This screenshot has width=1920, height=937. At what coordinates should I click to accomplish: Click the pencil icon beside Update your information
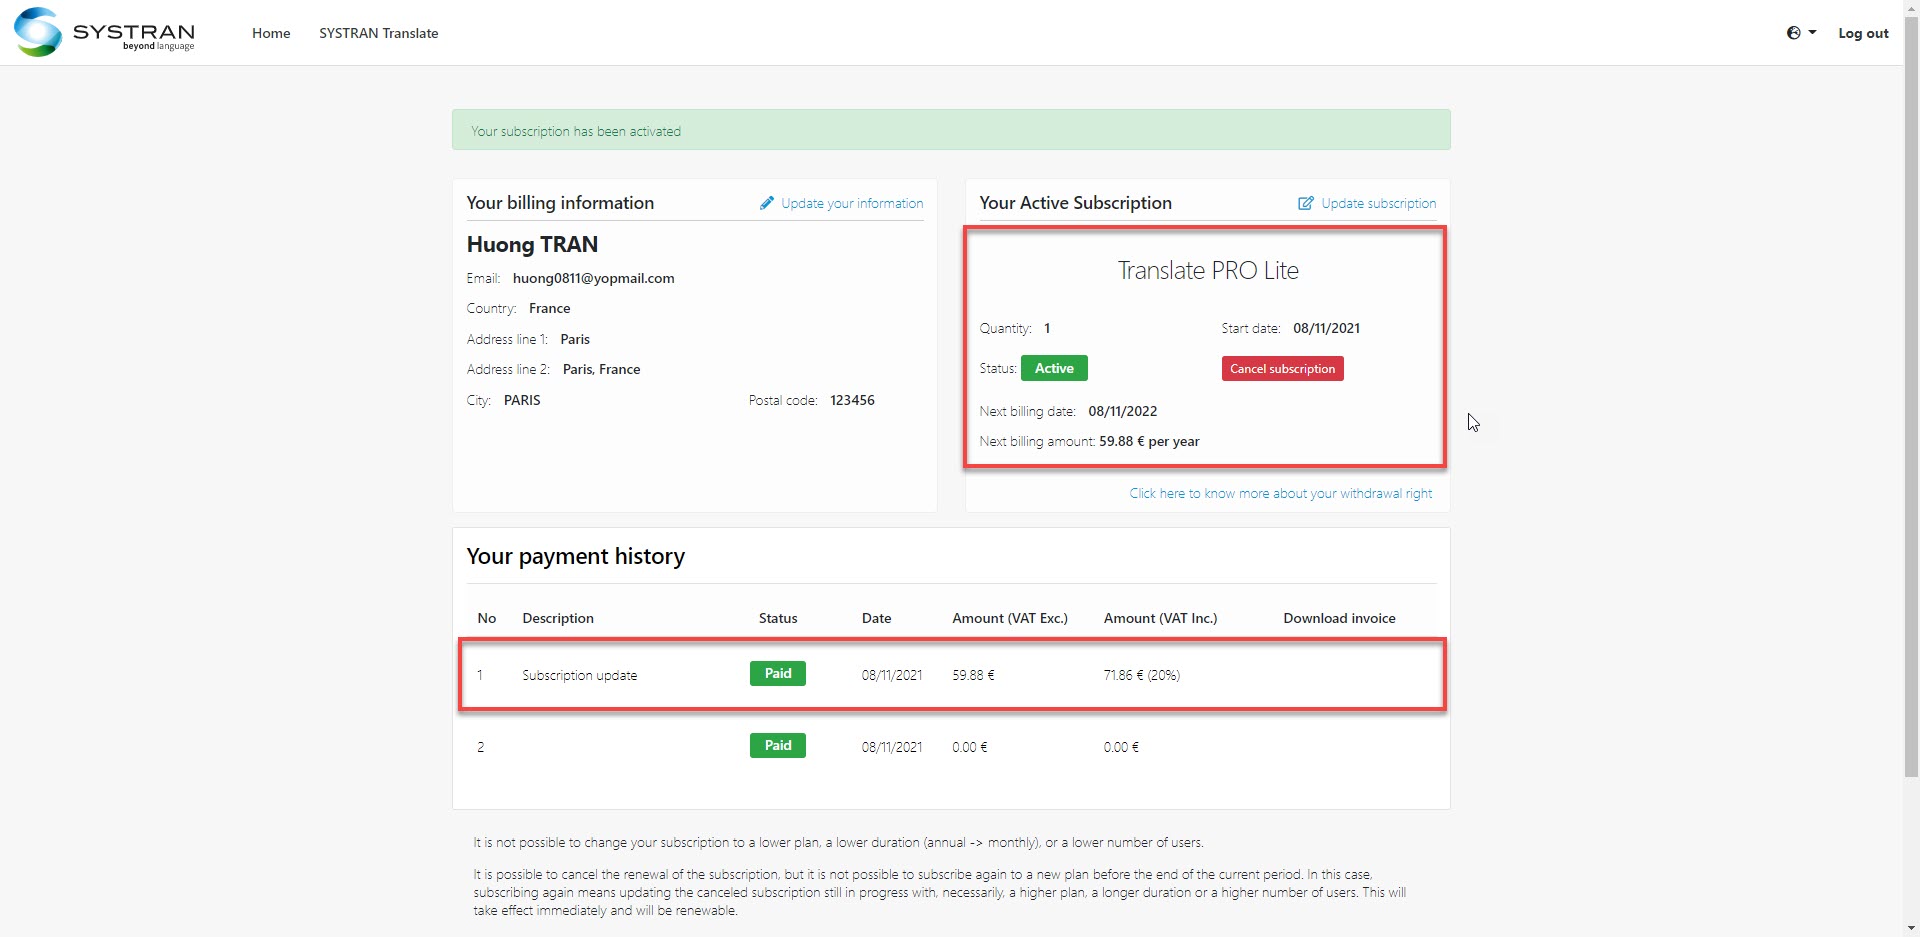click(767, 203)
